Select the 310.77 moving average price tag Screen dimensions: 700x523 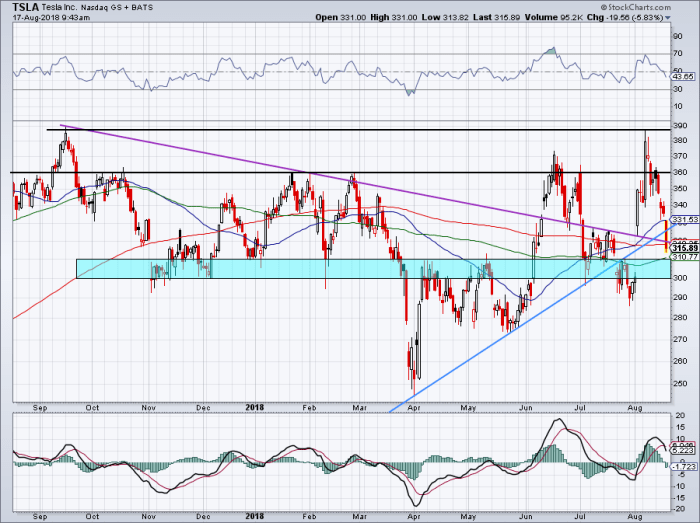point(685,257)
